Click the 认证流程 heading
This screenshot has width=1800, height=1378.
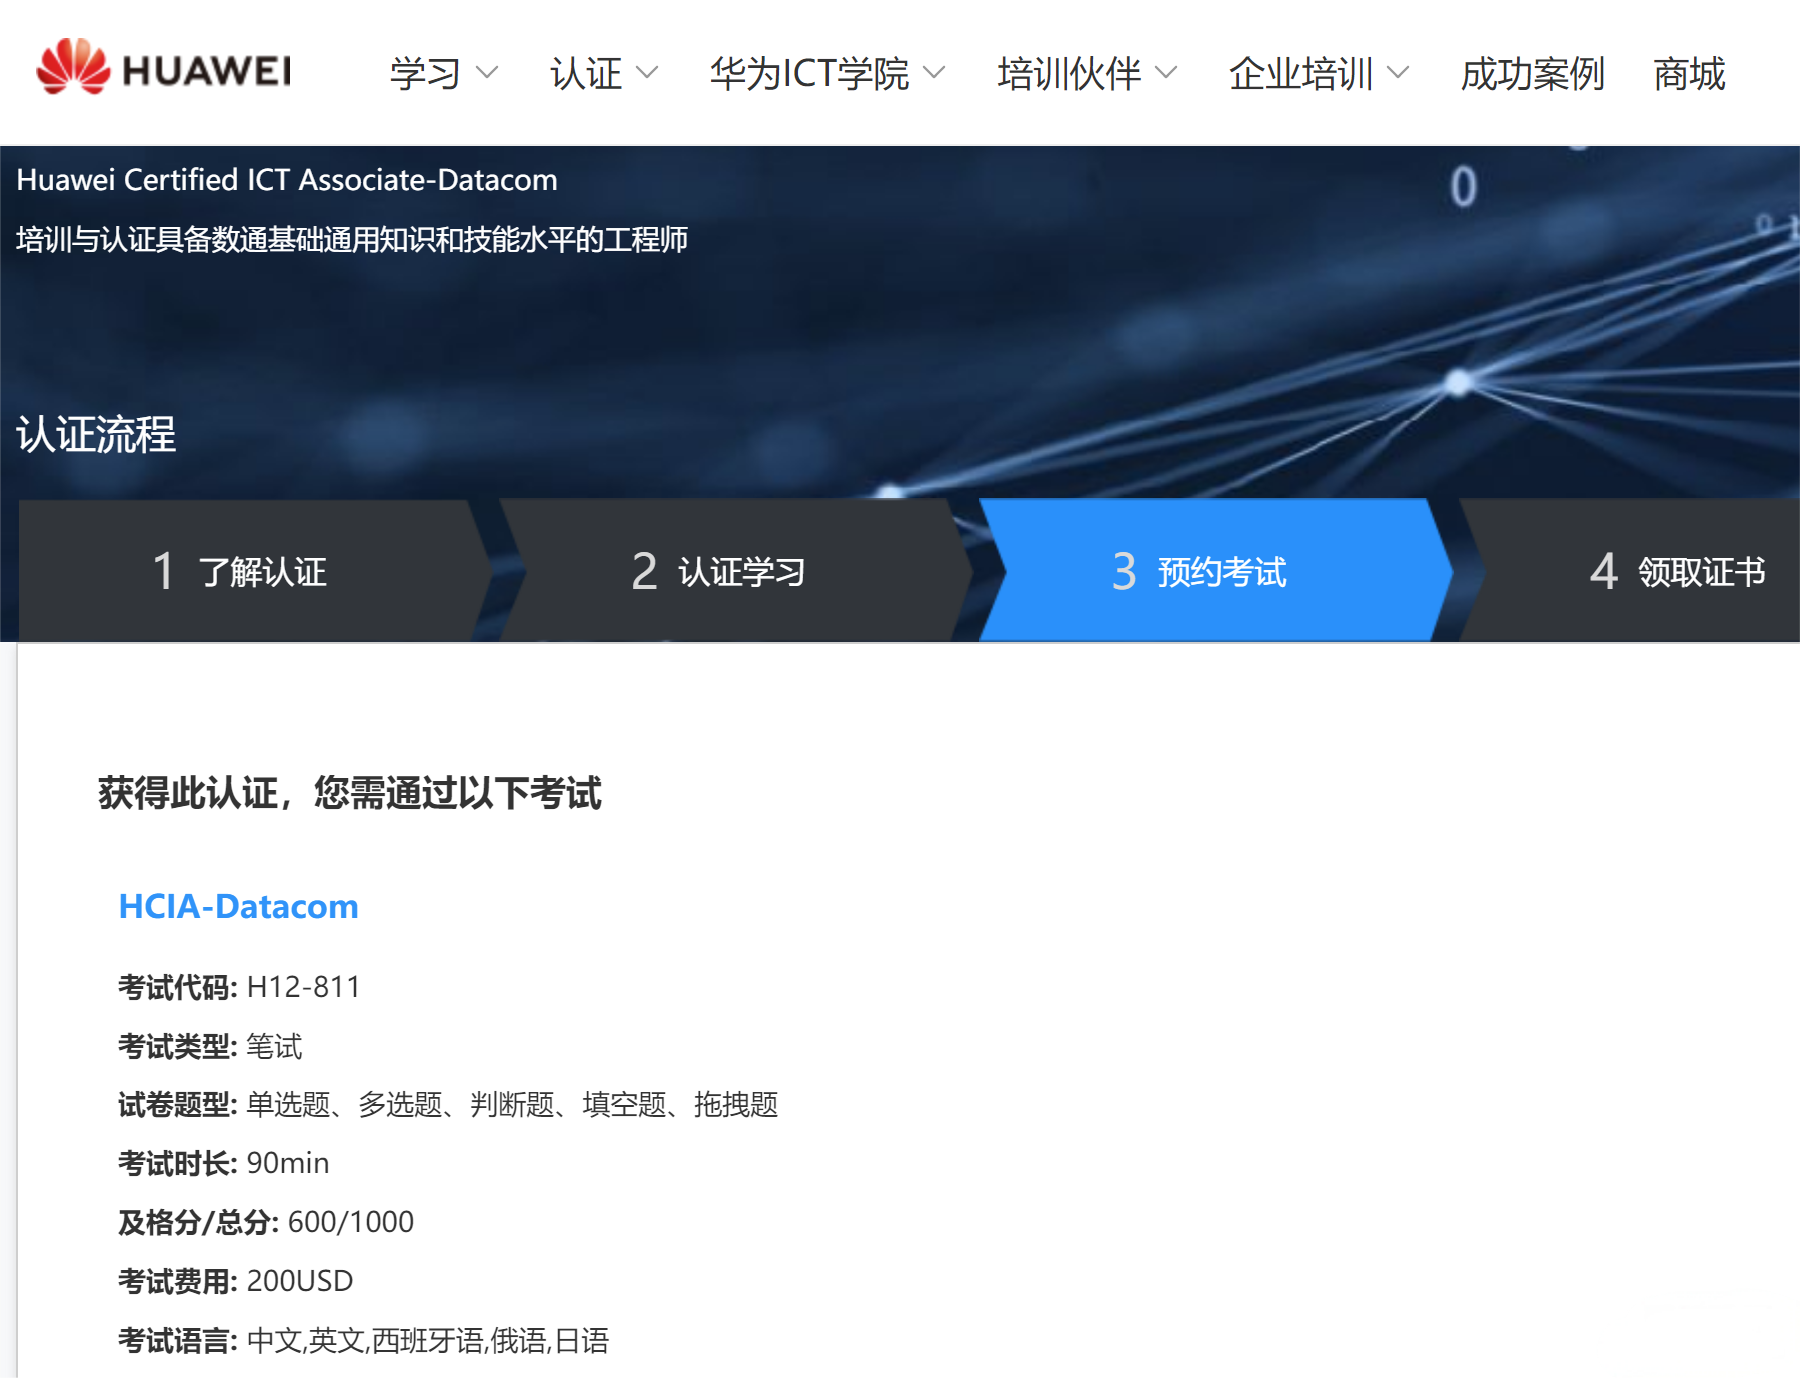(x=96, y=435)
